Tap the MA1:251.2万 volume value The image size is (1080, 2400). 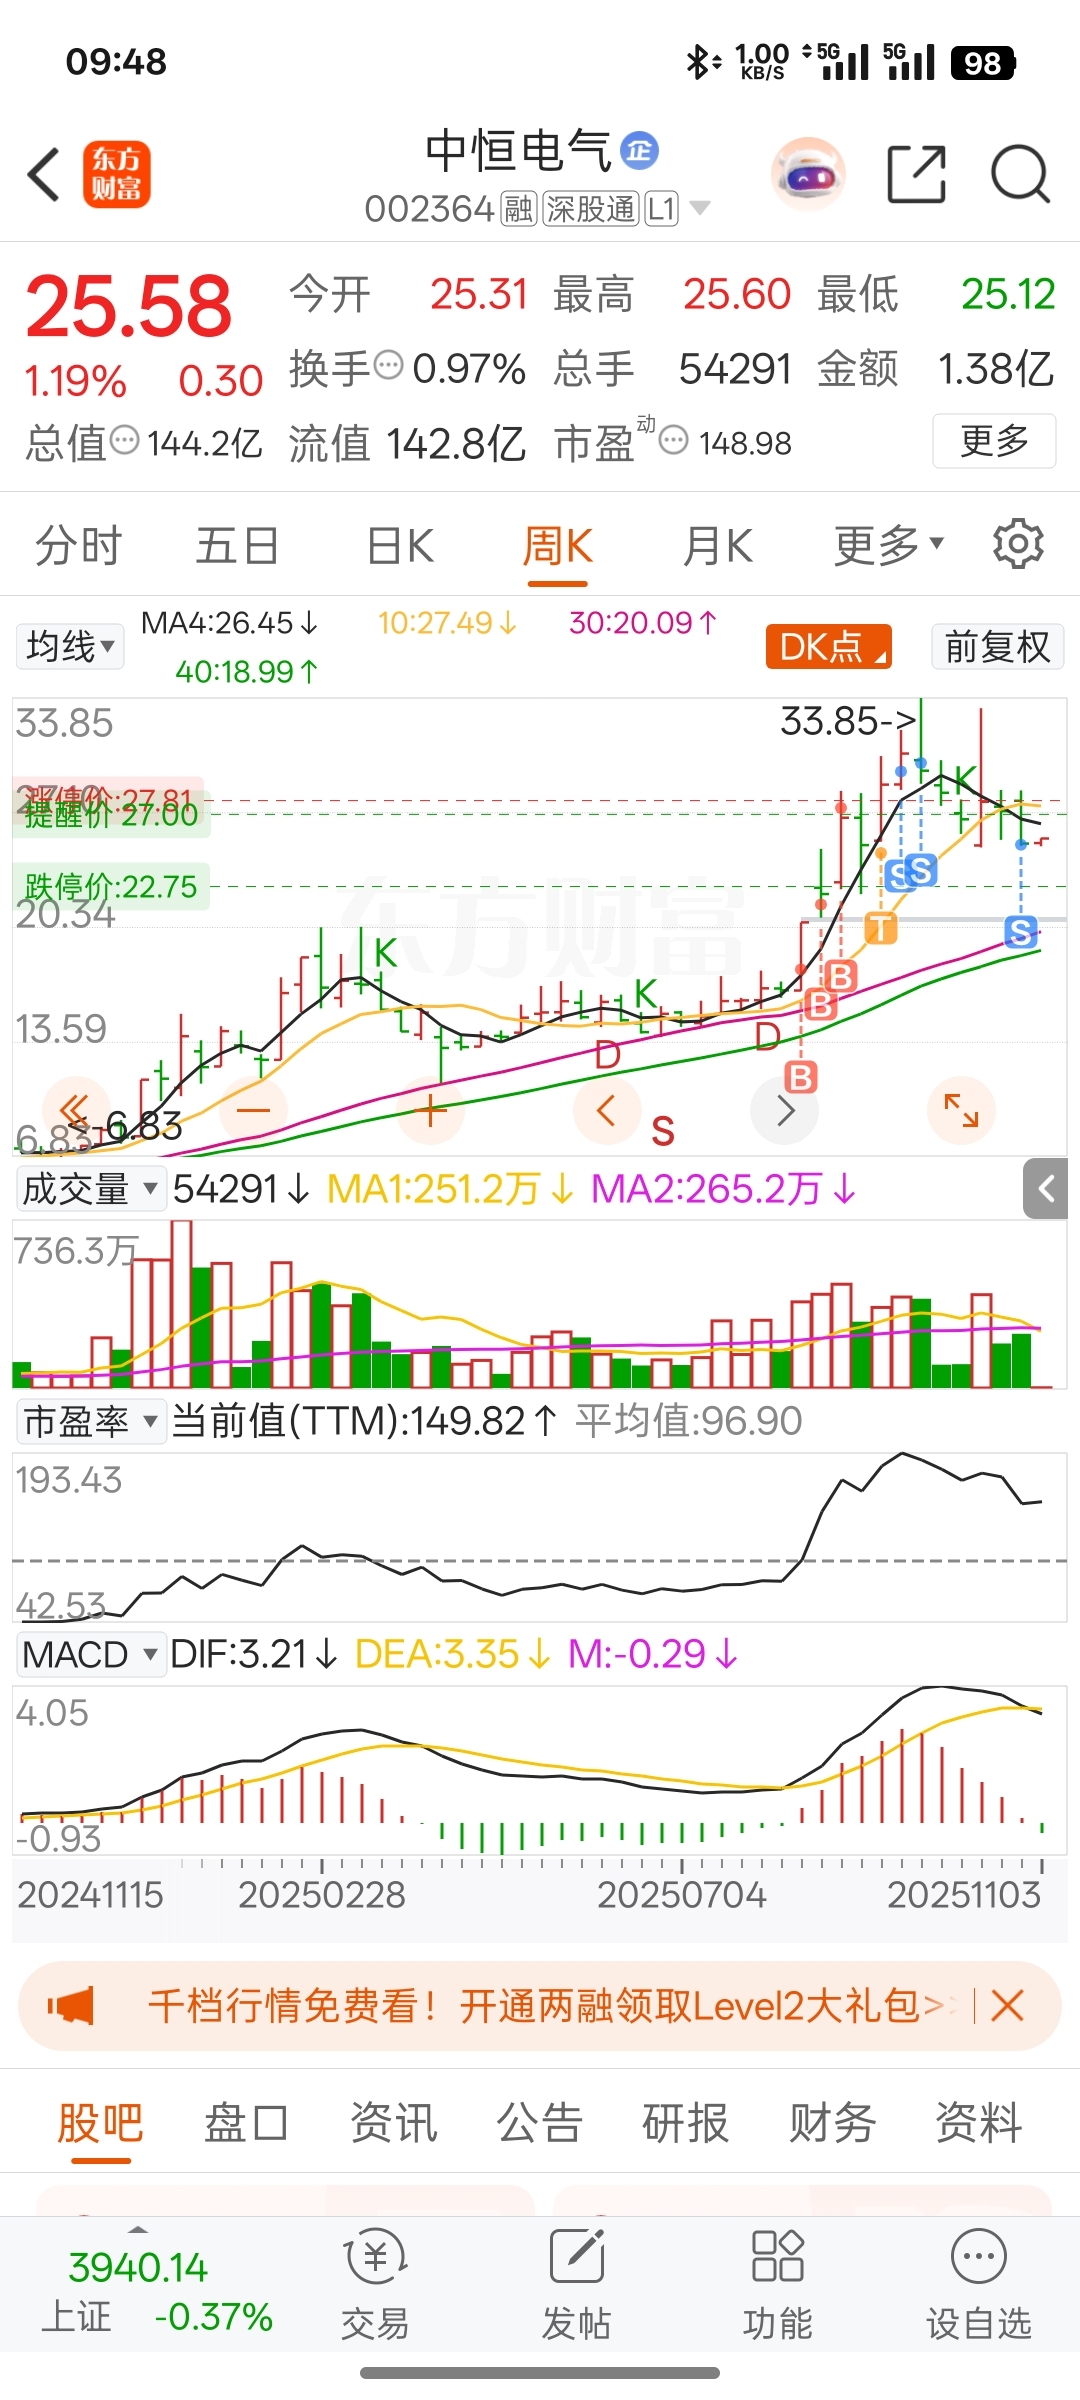450,1188
